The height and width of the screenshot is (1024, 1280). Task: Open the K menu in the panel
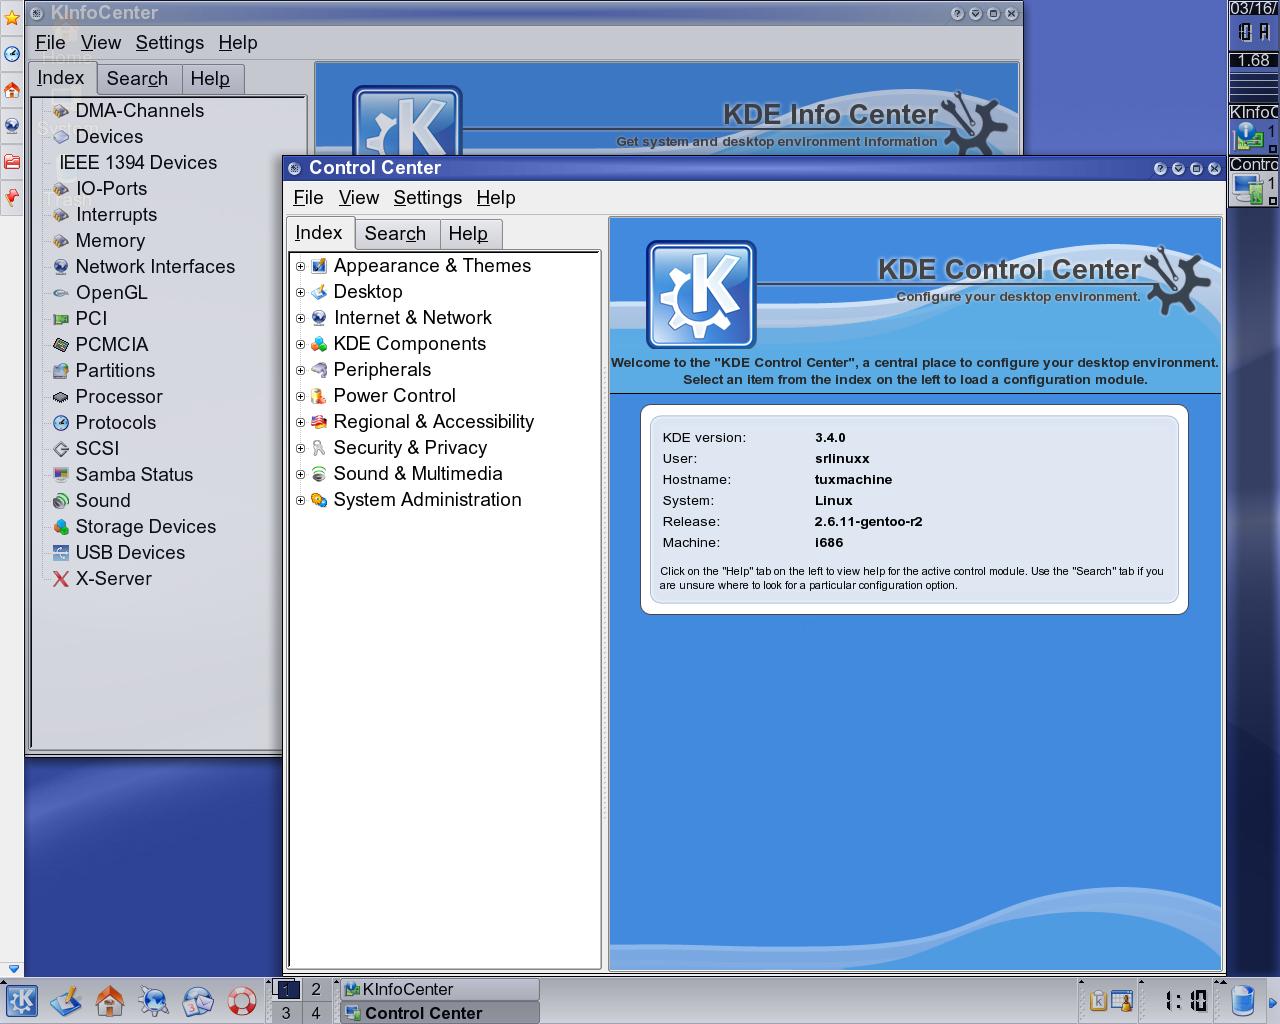click(21, 1000)
